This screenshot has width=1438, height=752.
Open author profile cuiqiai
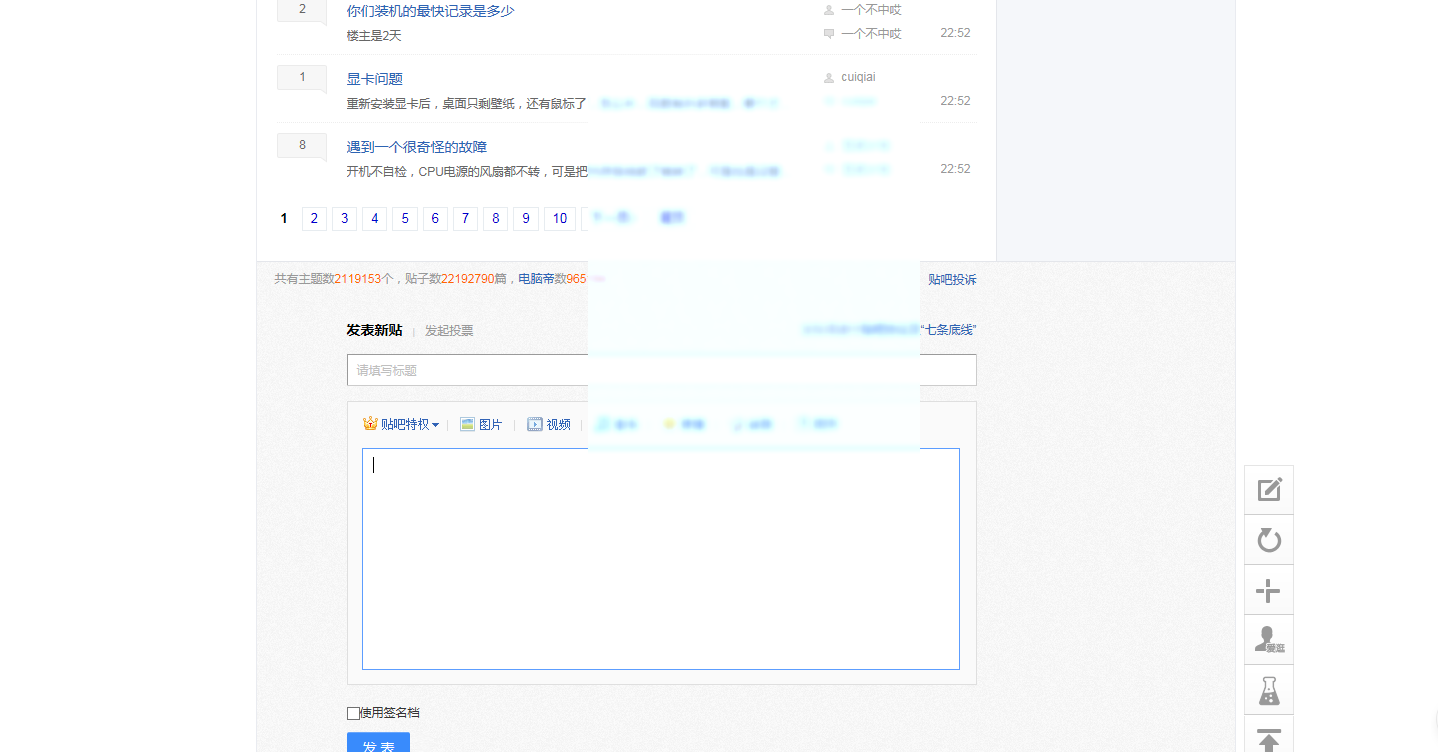[x=858, y=78]
